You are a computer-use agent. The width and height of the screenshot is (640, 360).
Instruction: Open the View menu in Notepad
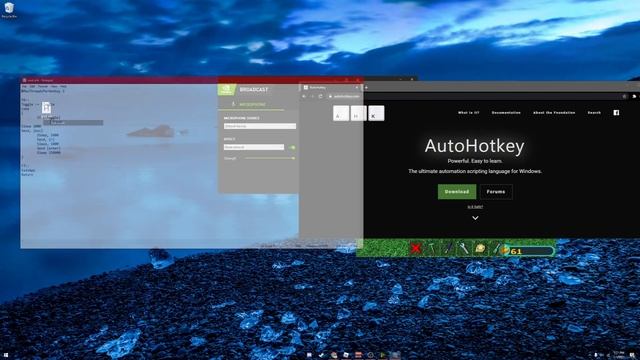point(54,87)
